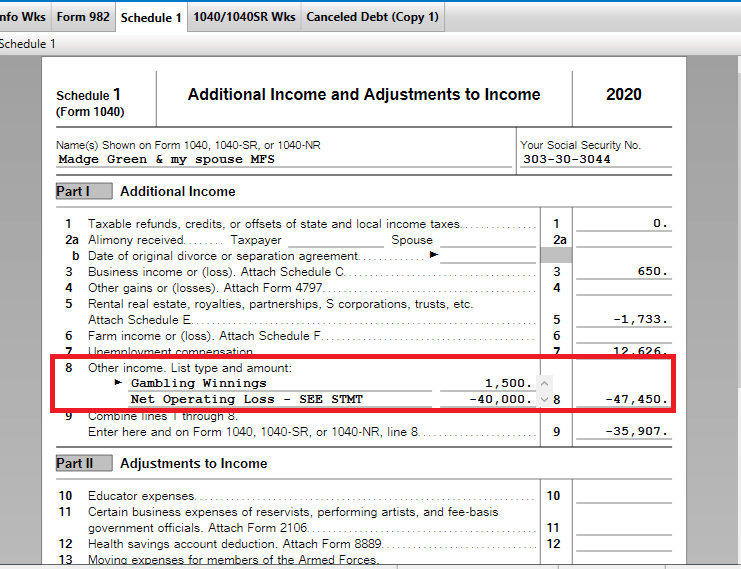Viewport: 741px width, 569px height.
Task: Click the name field Madge Green
Action: tap(284, 160)
